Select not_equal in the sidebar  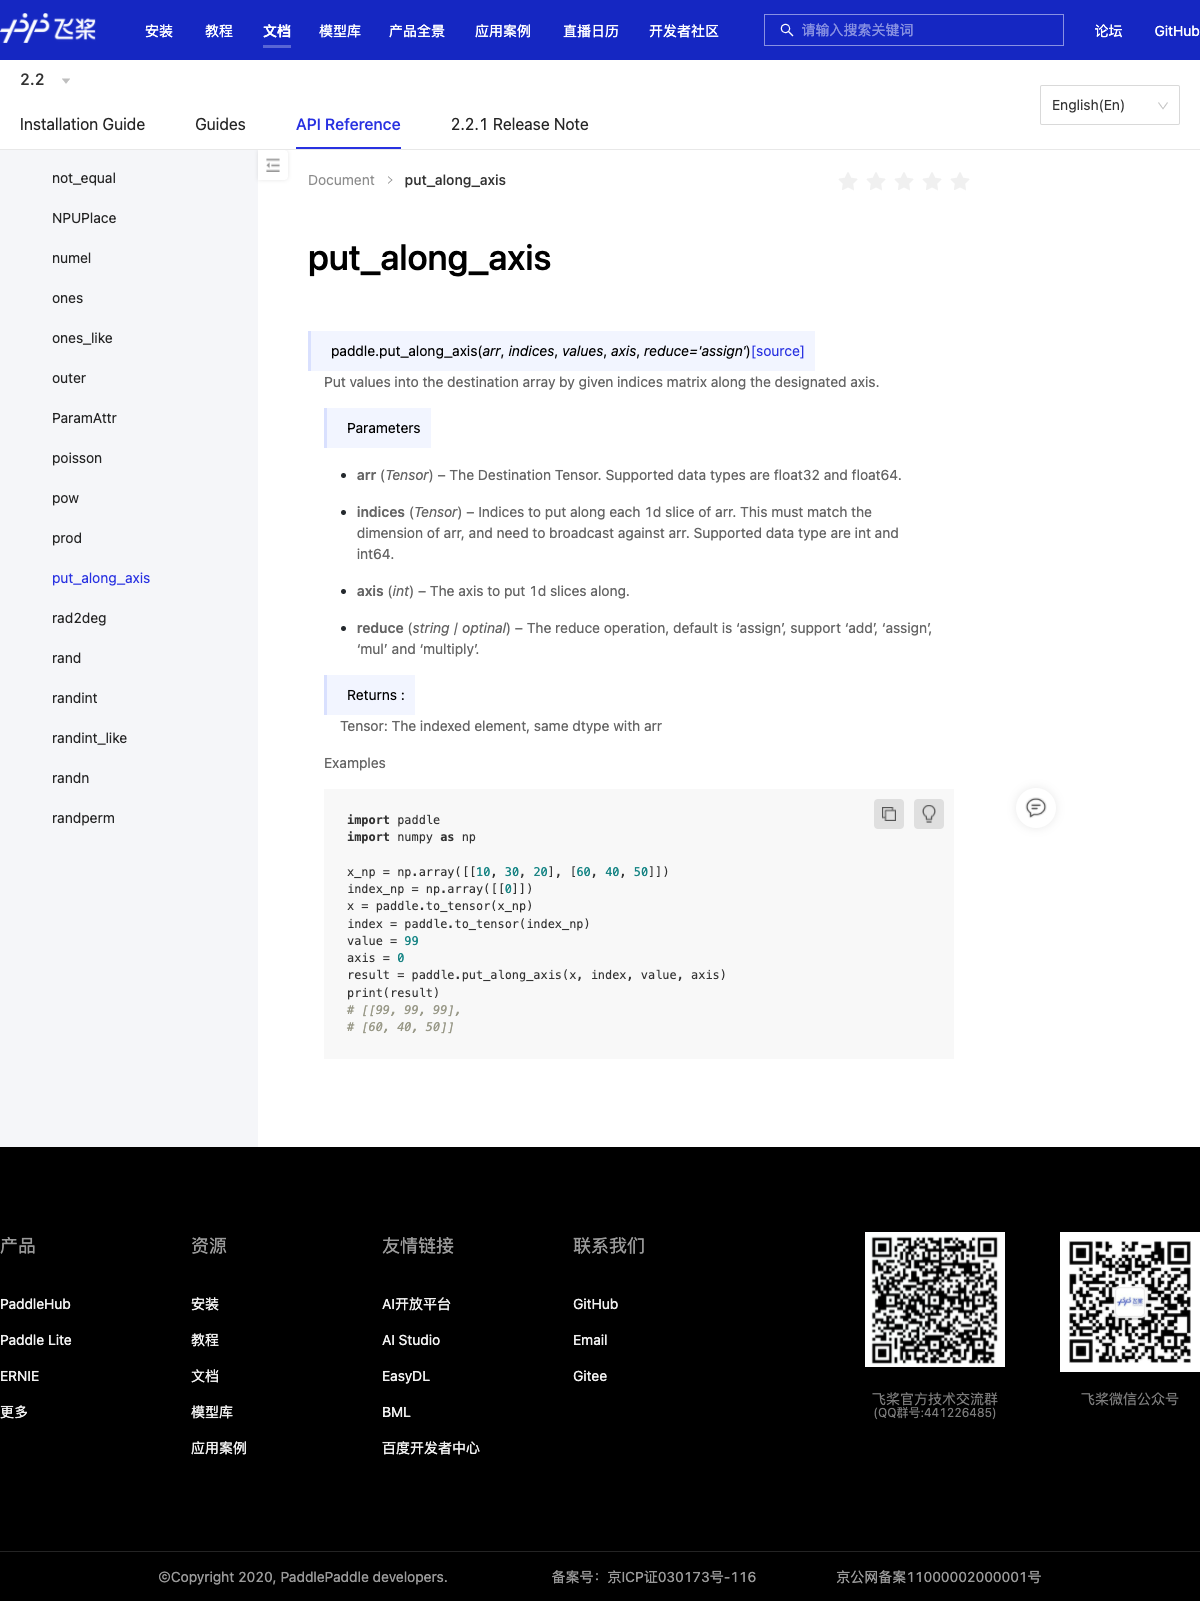(x=84, y=178)
